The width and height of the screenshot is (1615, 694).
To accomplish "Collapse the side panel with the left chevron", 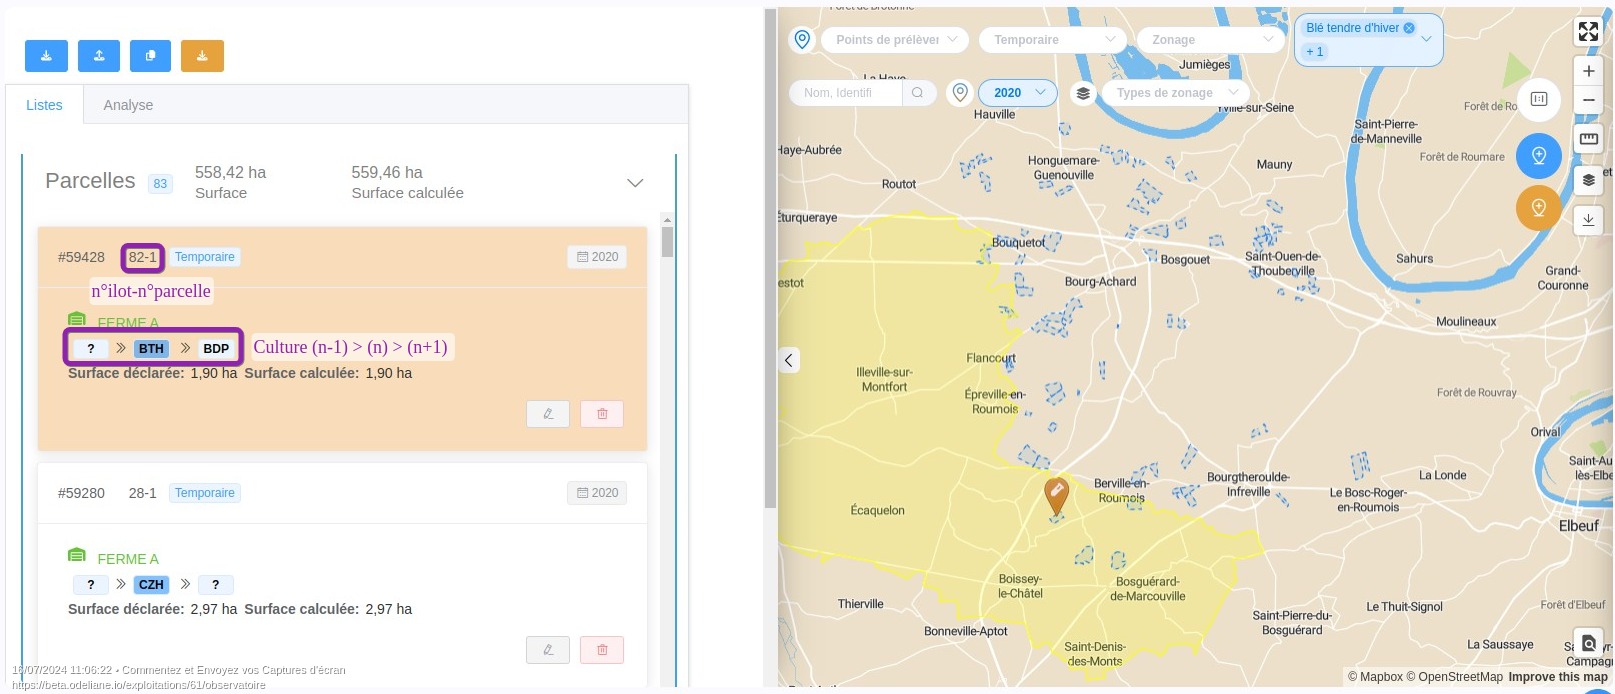I will point(789,361).
